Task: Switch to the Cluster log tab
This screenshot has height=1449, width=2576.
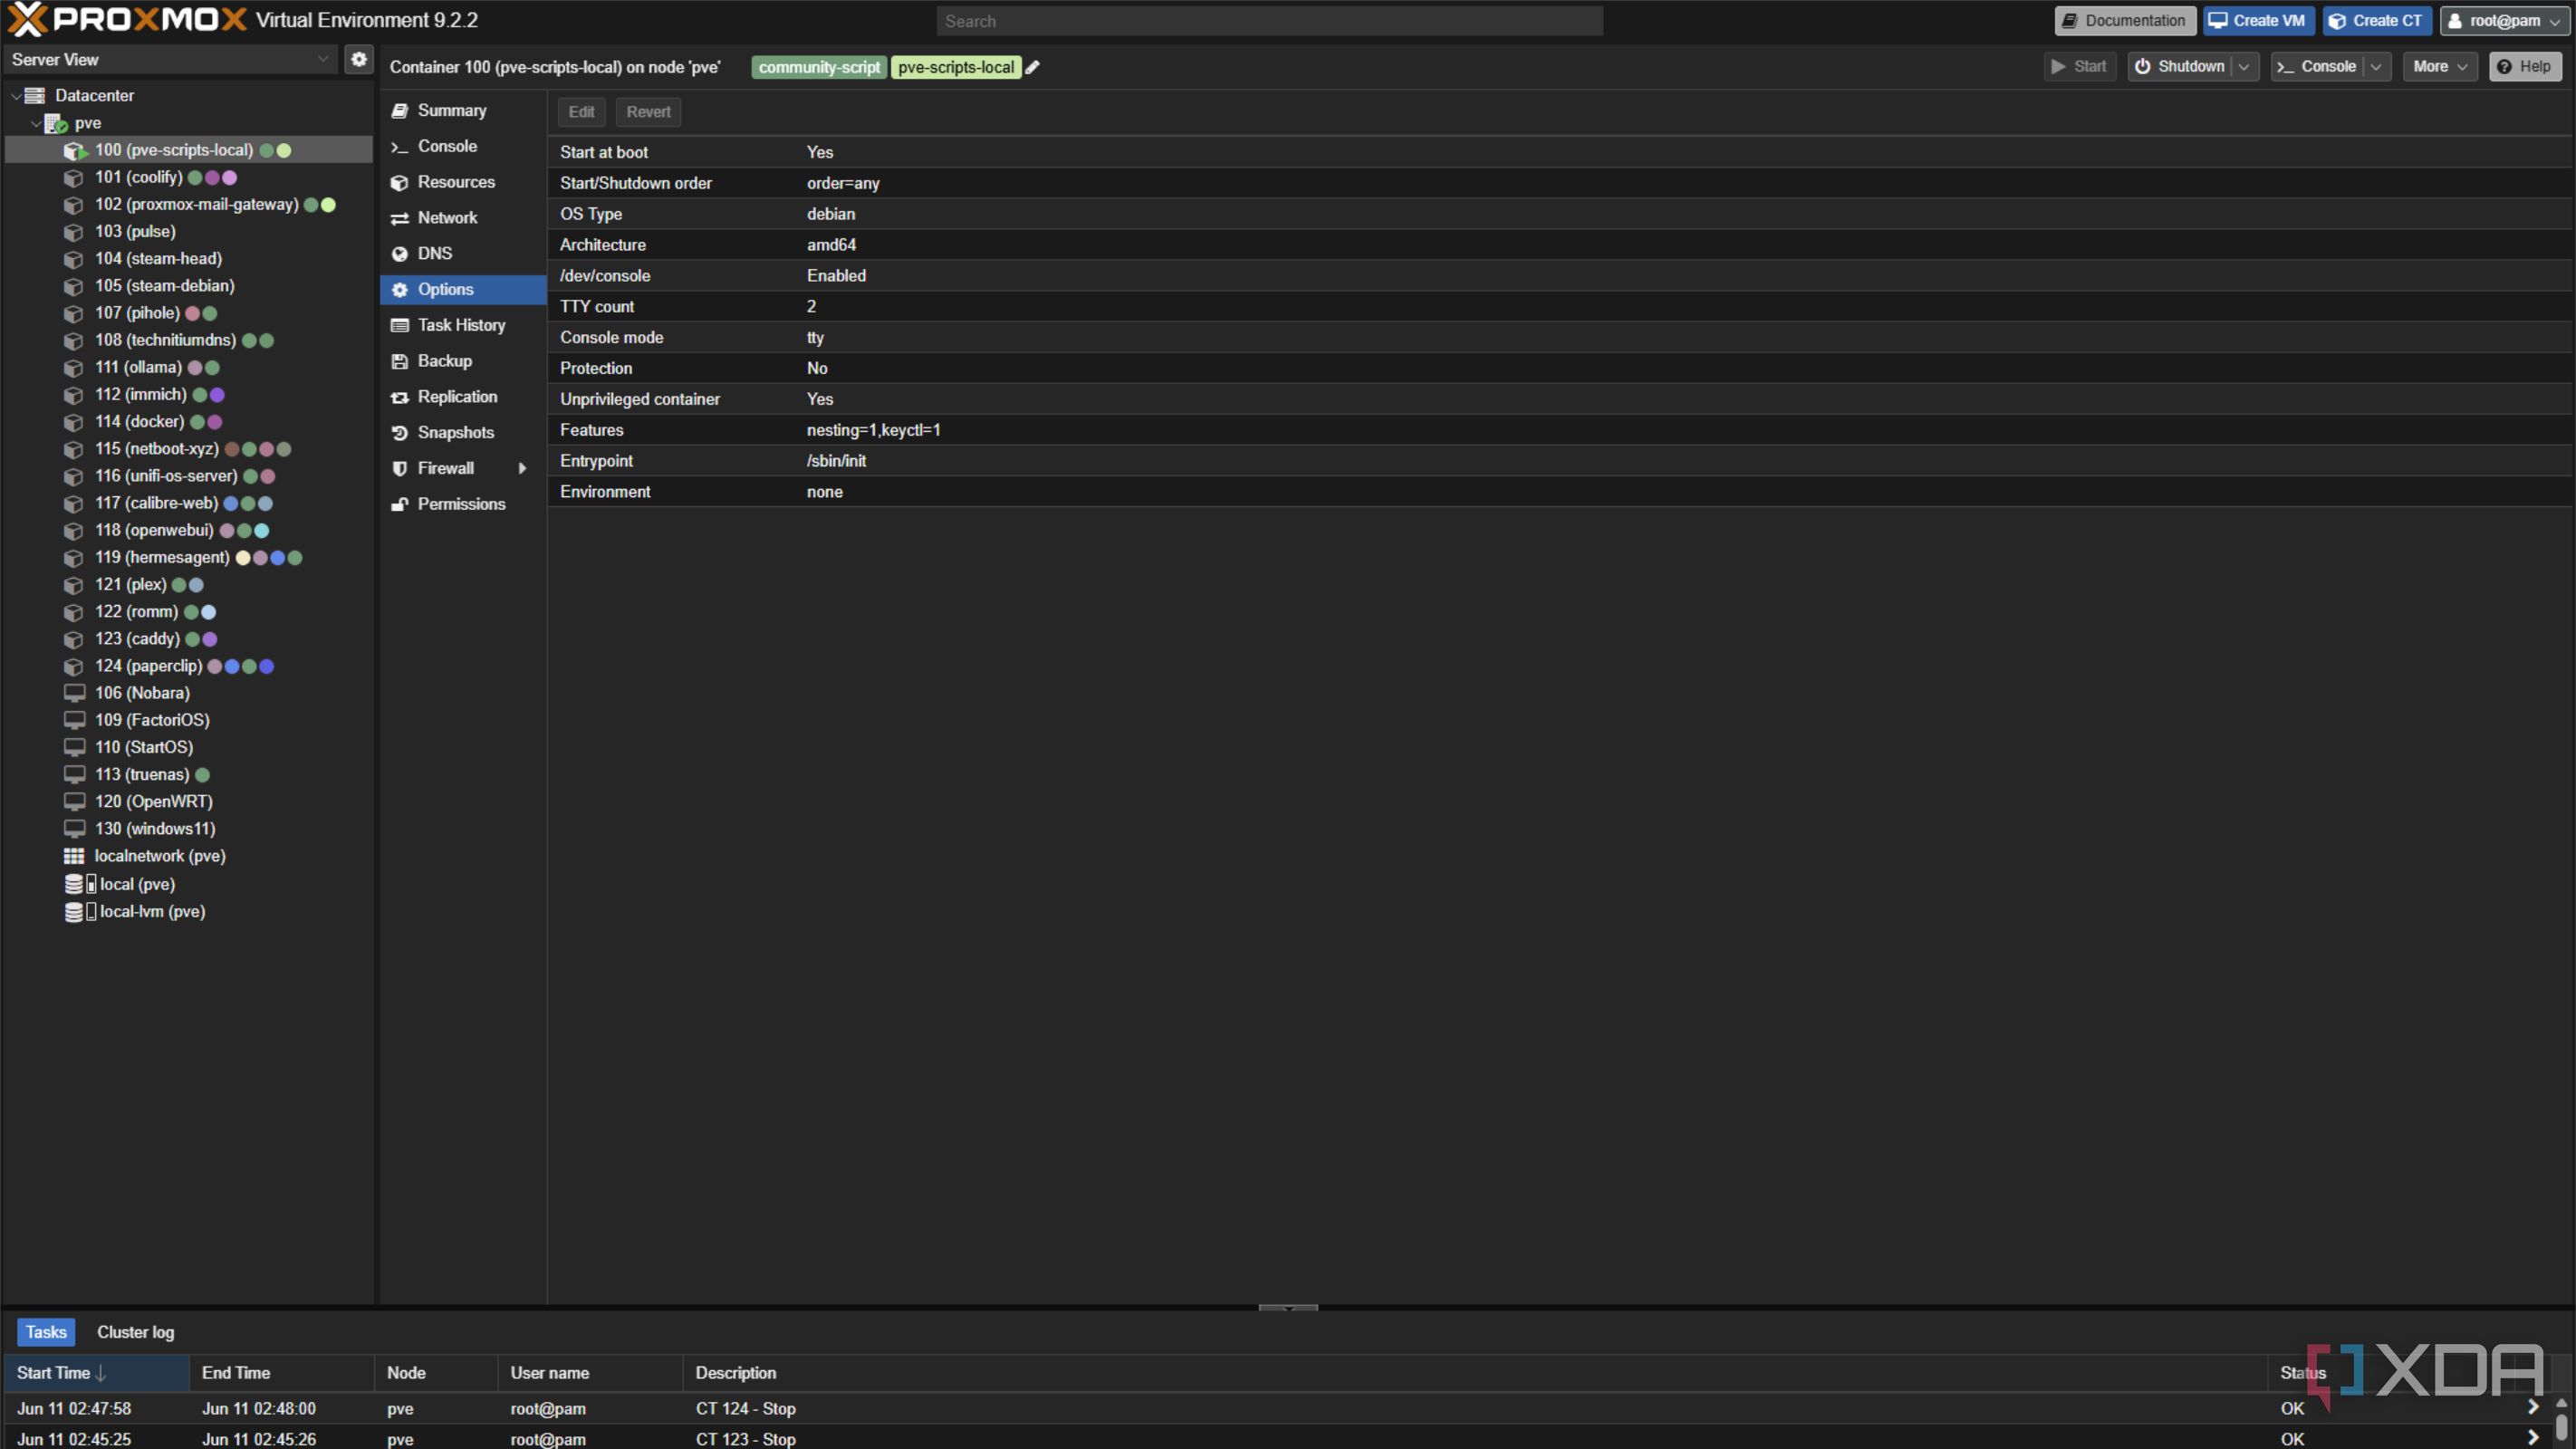Action: click(x=136, y=1332)
